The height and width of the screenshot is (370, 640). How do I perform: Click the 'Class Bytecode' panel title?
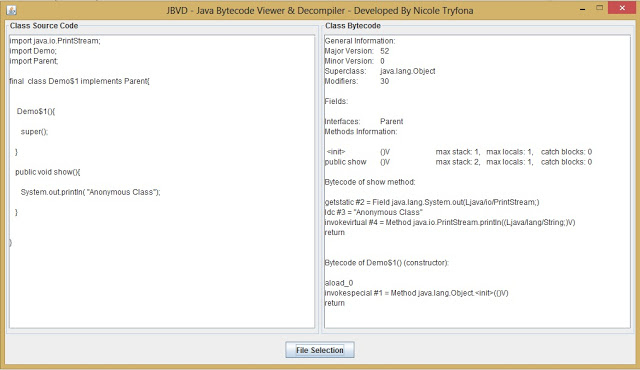[x=353, y=26]
